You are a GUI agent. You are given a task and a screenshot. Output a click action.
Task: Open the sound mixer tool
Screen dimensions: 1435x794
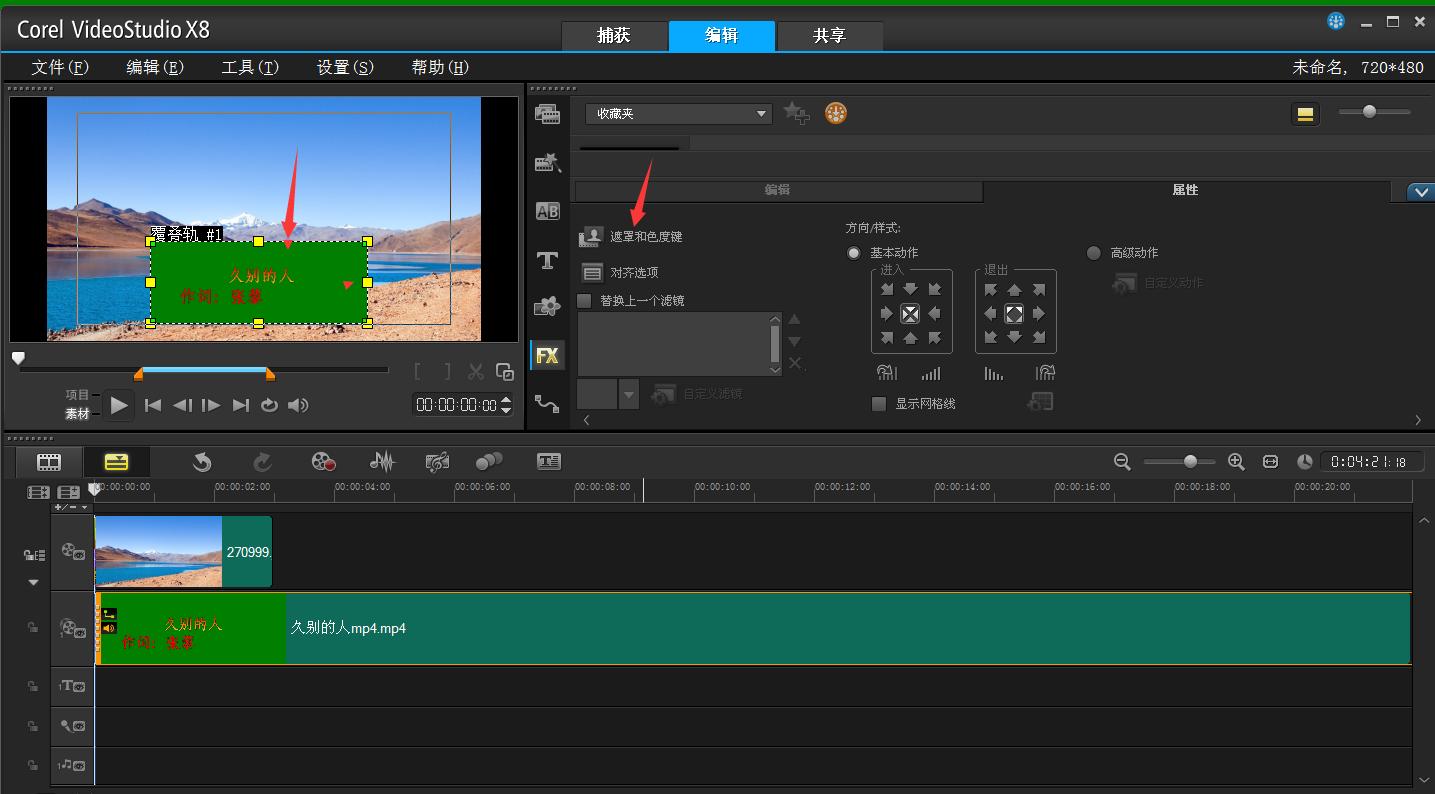coord(382,461)
